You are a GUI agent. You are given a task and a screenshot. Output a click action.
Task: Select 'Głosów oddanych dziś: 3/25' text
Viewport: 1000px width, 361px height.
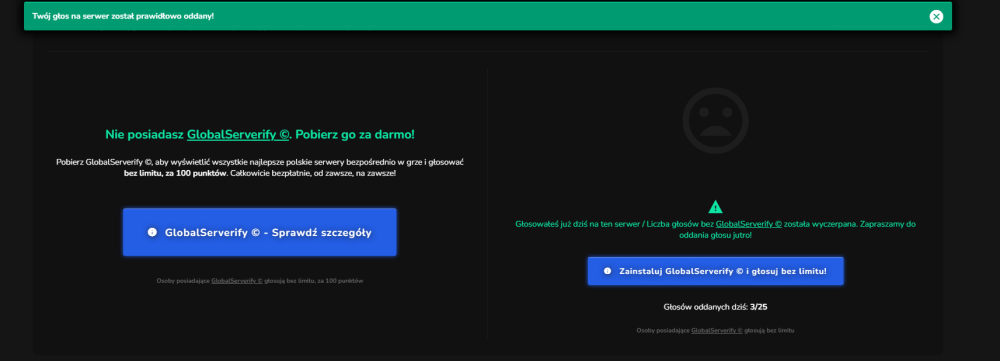tap(716, 307)
